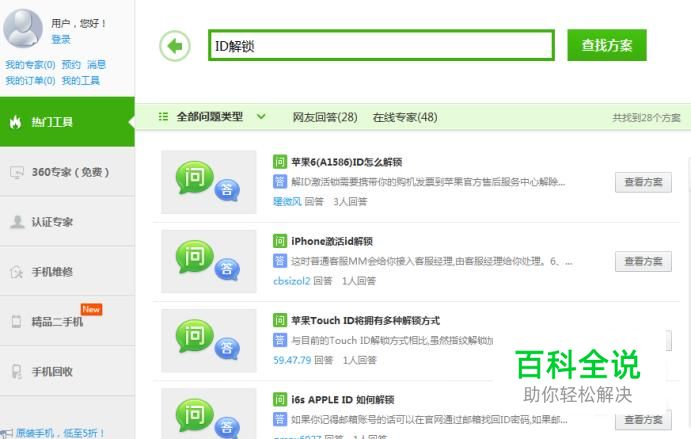Image resolution: width=691 pixels, height=439 pixels.
Task: Click the 精品二手机 phone icon
Action: pos(16,321)
